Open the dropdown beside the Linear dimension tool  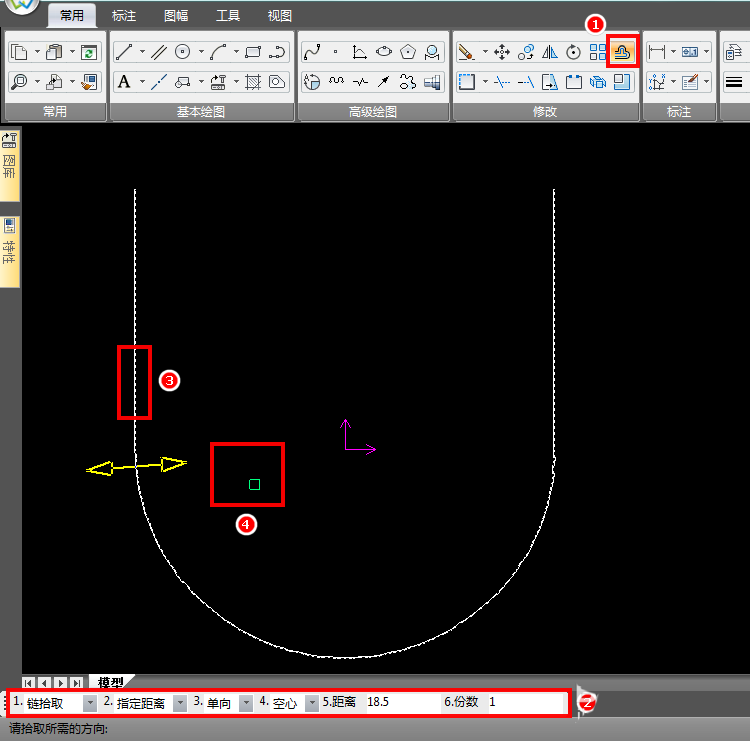click(673, 52)
